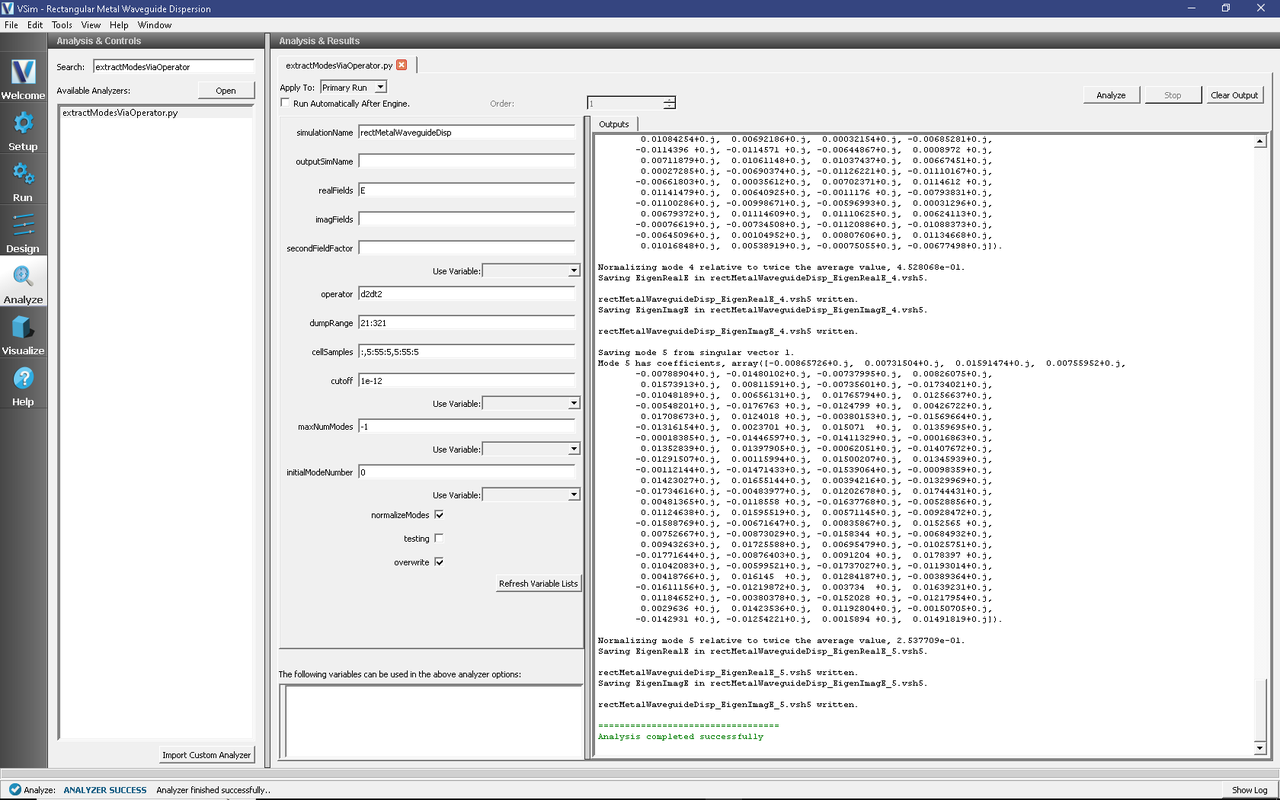1280x800 pixels.
Task: Toggle the normalizeModes checkbox
Action: pos(439,515)
